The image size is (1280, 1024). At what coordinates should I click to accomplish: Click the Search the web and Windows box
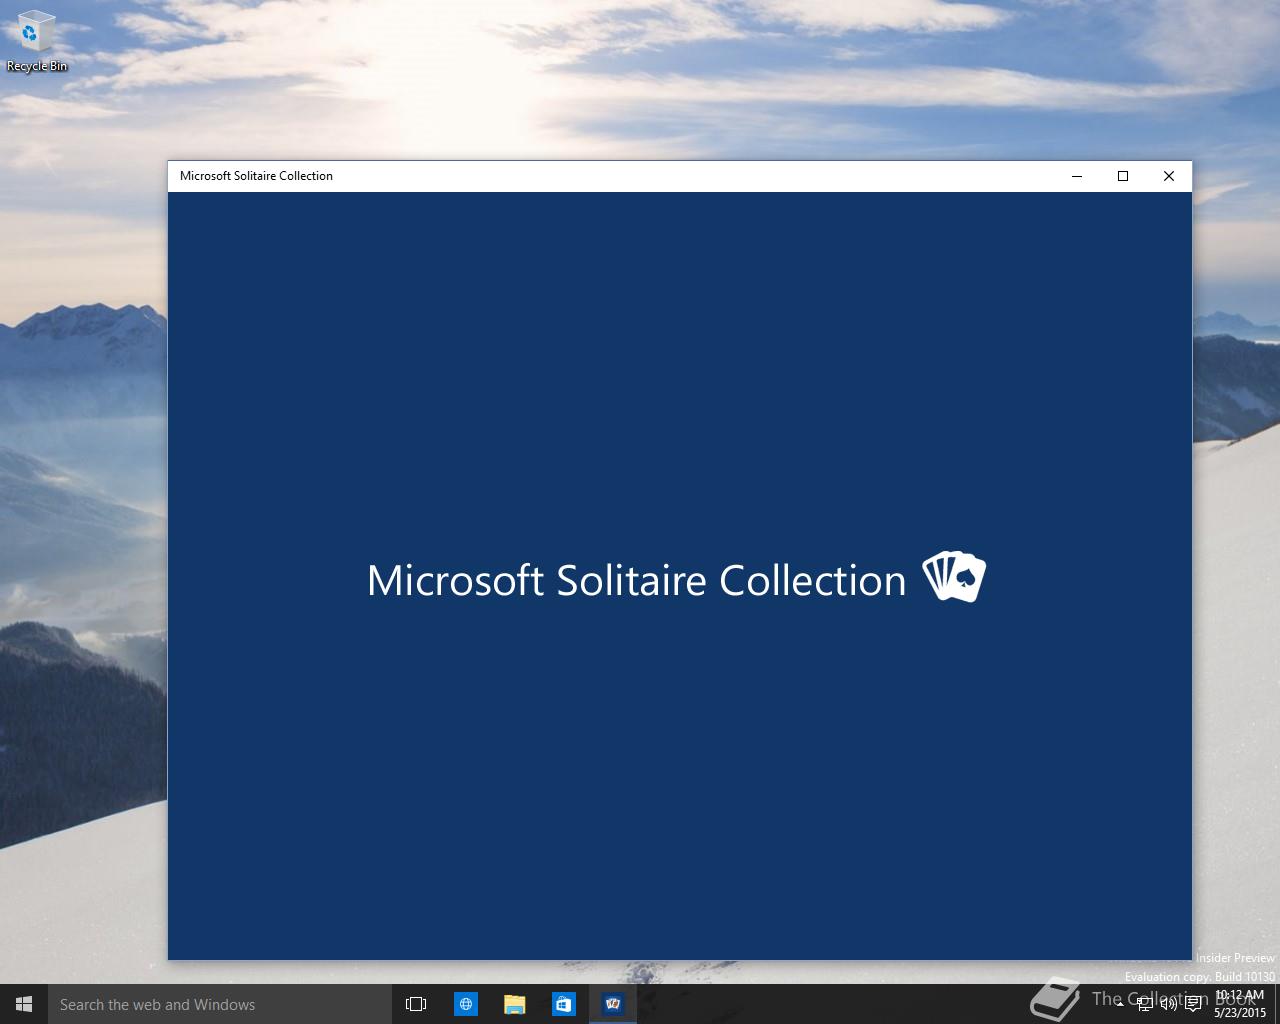(x=220, y=1004)
